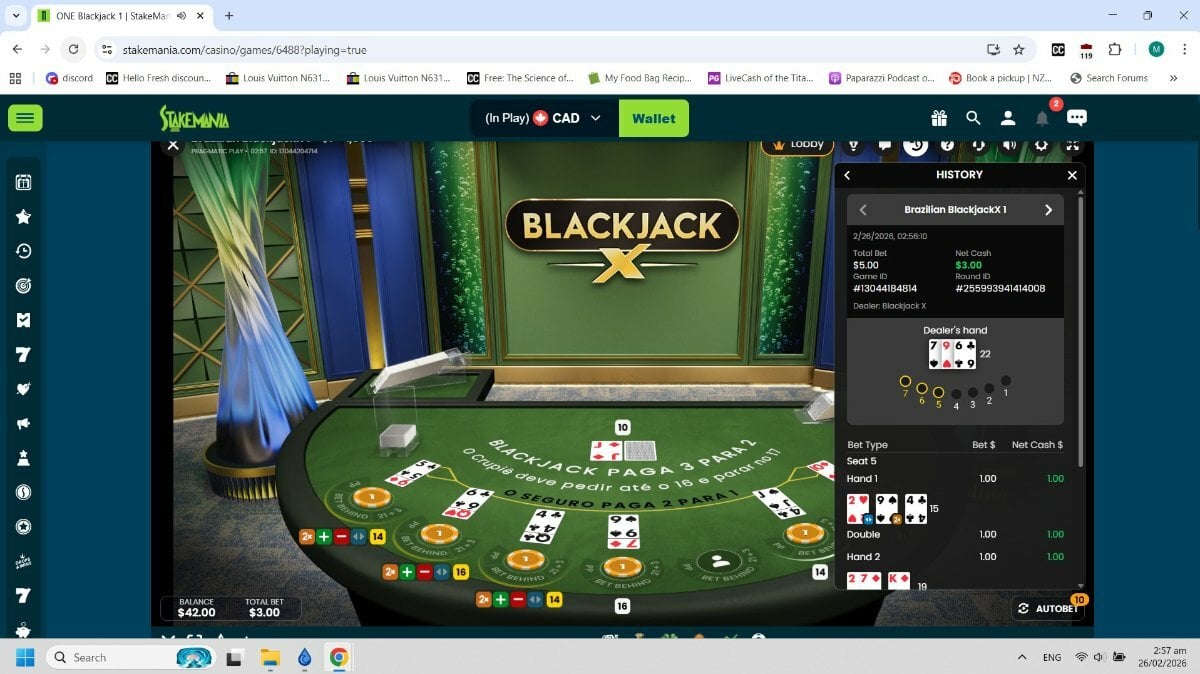Toggle fullscreen mode for the game
This screenshot has width=1200, height=674.
(1072, 145)
